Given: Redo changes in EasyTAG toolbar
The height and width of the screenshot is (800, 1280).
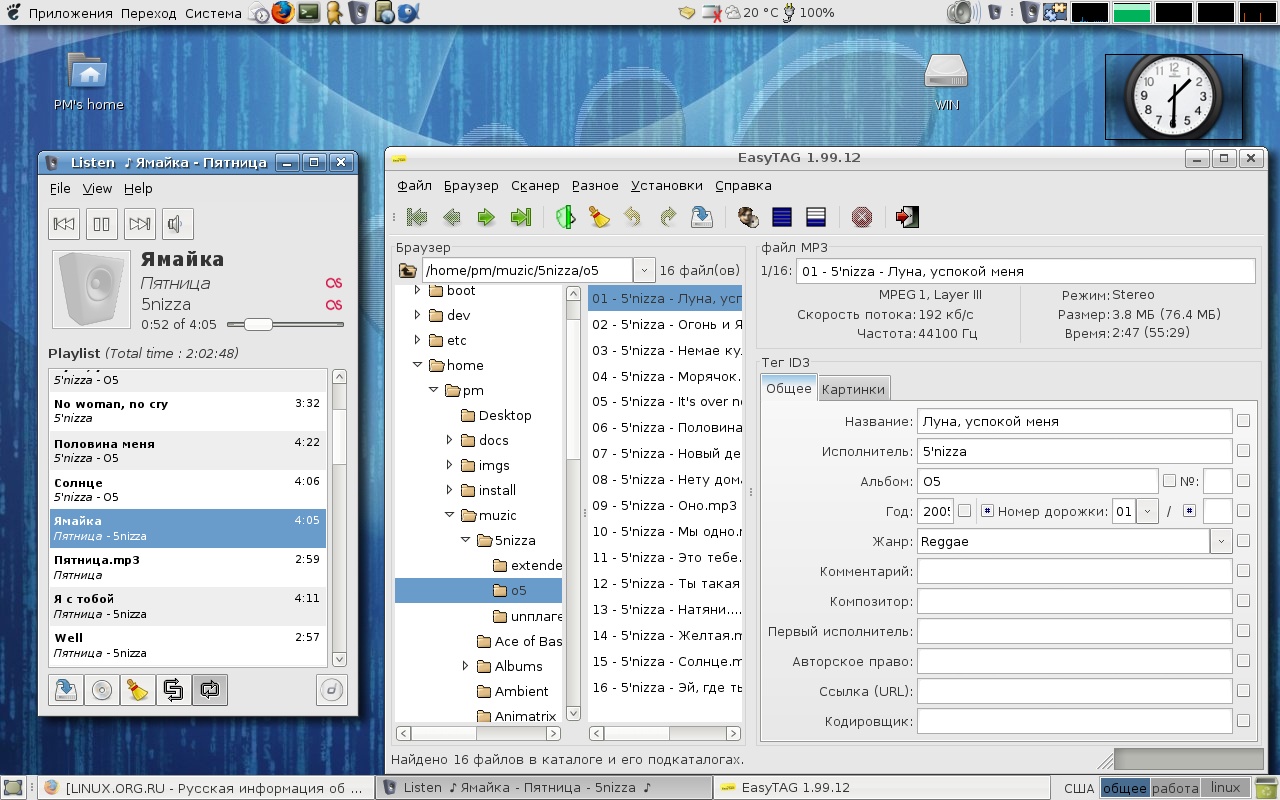Looking at the screenshot, I should (x=667, y=217).
